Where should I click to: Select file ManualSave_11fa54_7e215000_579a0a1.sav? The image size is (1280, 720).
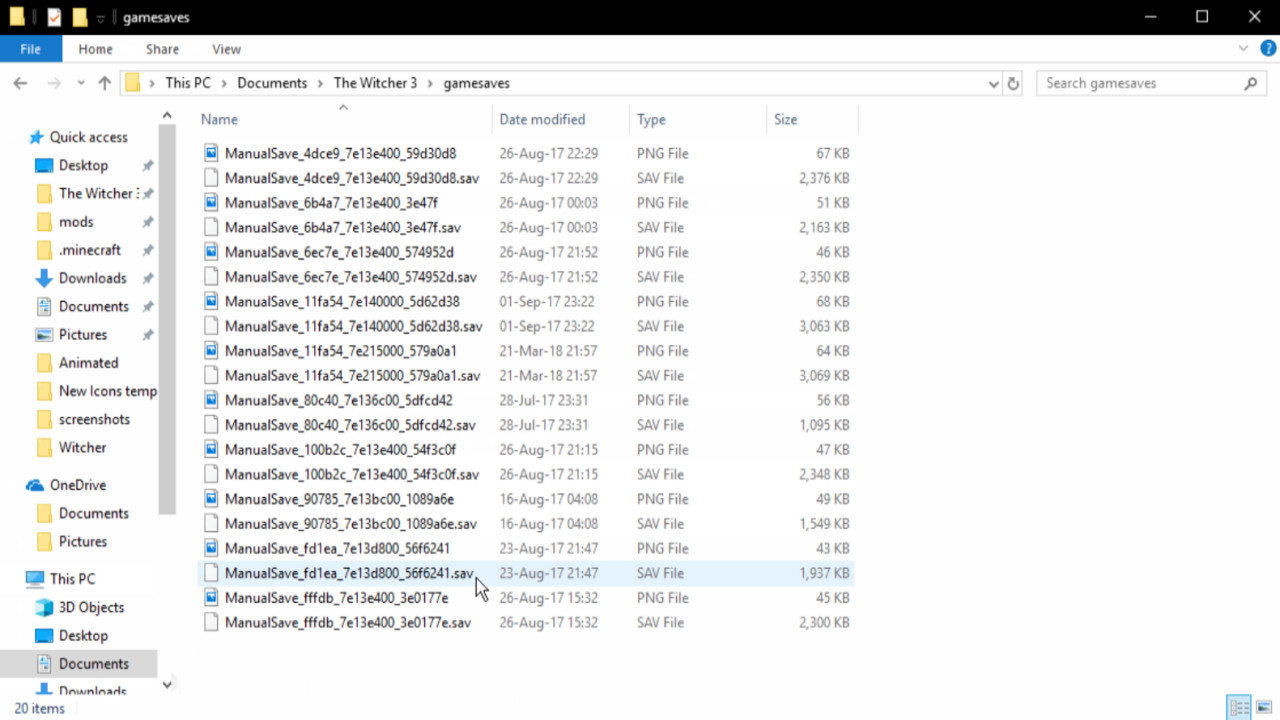coord(352,376)
